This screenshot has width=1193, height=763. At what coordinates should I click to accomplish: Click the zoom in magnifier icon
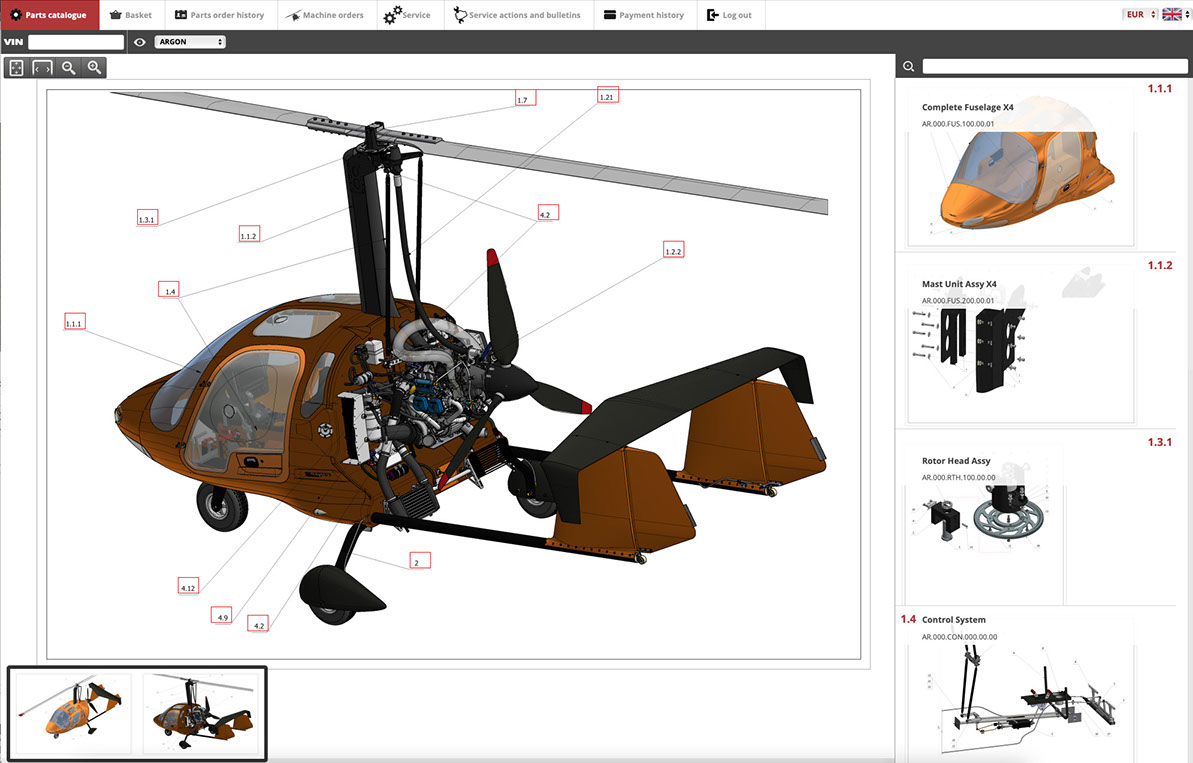(94, 68)
